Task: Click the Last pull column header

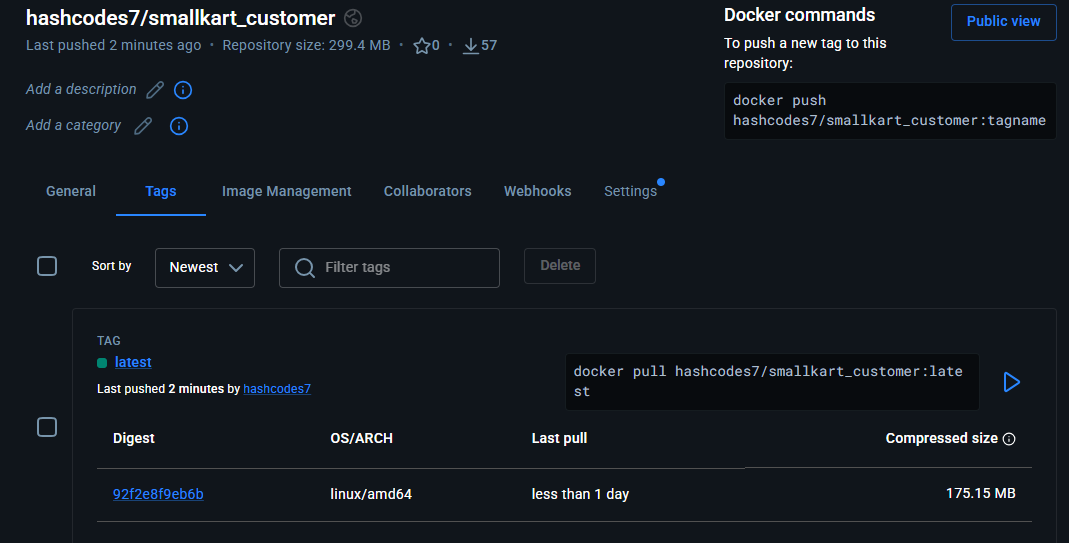Action: [559, 439]
